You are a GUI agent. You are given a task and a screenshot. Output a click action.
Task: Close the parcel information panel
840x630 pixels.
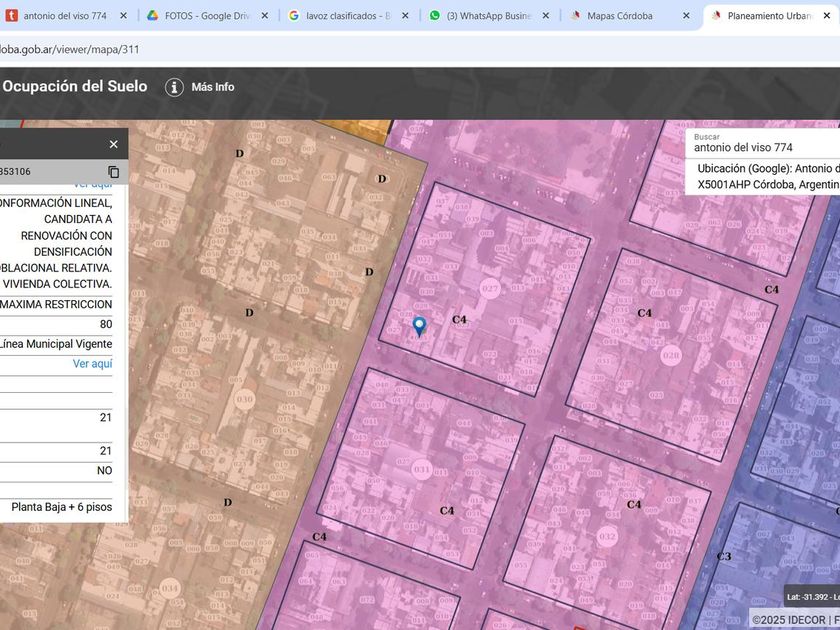tap(113, 144)
